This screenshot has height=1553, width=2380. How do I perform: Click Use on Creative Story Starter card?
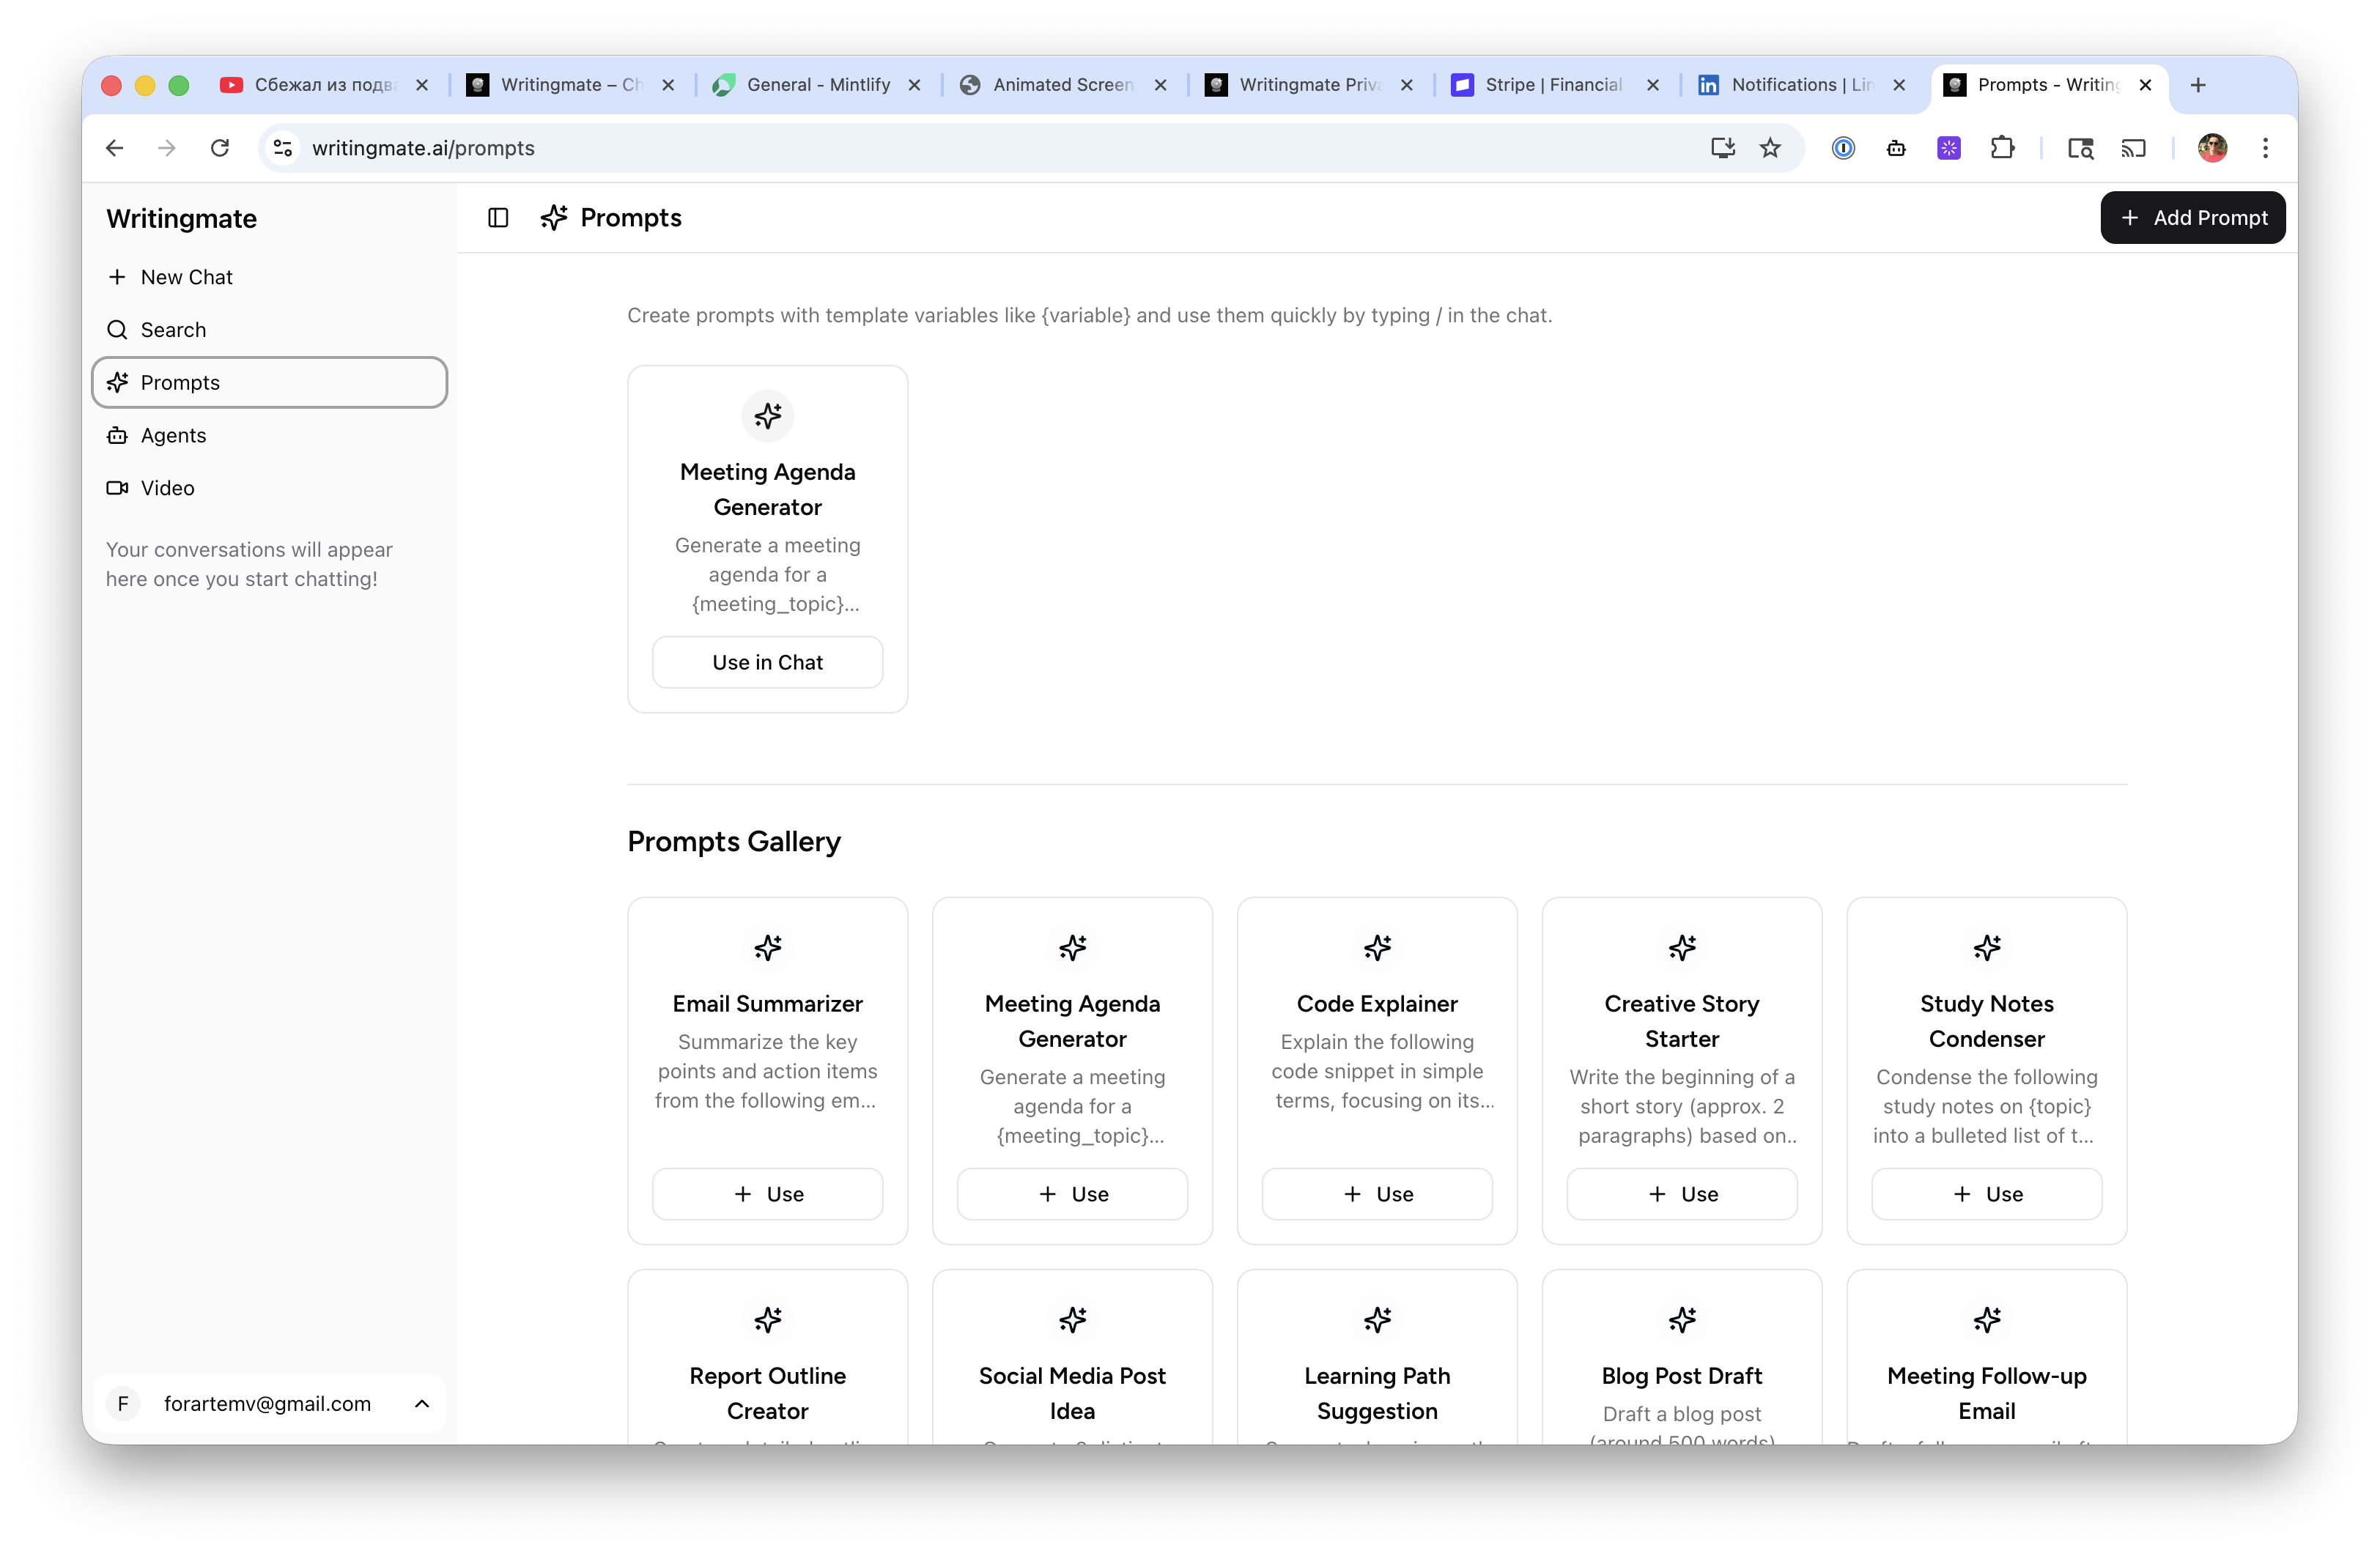click(x=1682, y=1194)
